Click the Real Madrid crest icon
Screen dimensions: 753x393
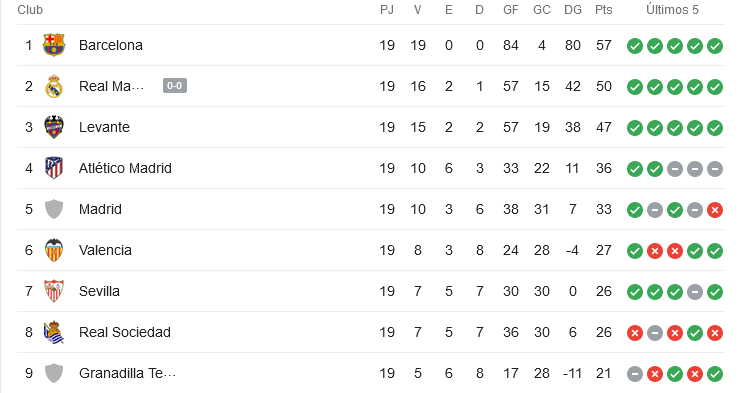click(54, 86)
